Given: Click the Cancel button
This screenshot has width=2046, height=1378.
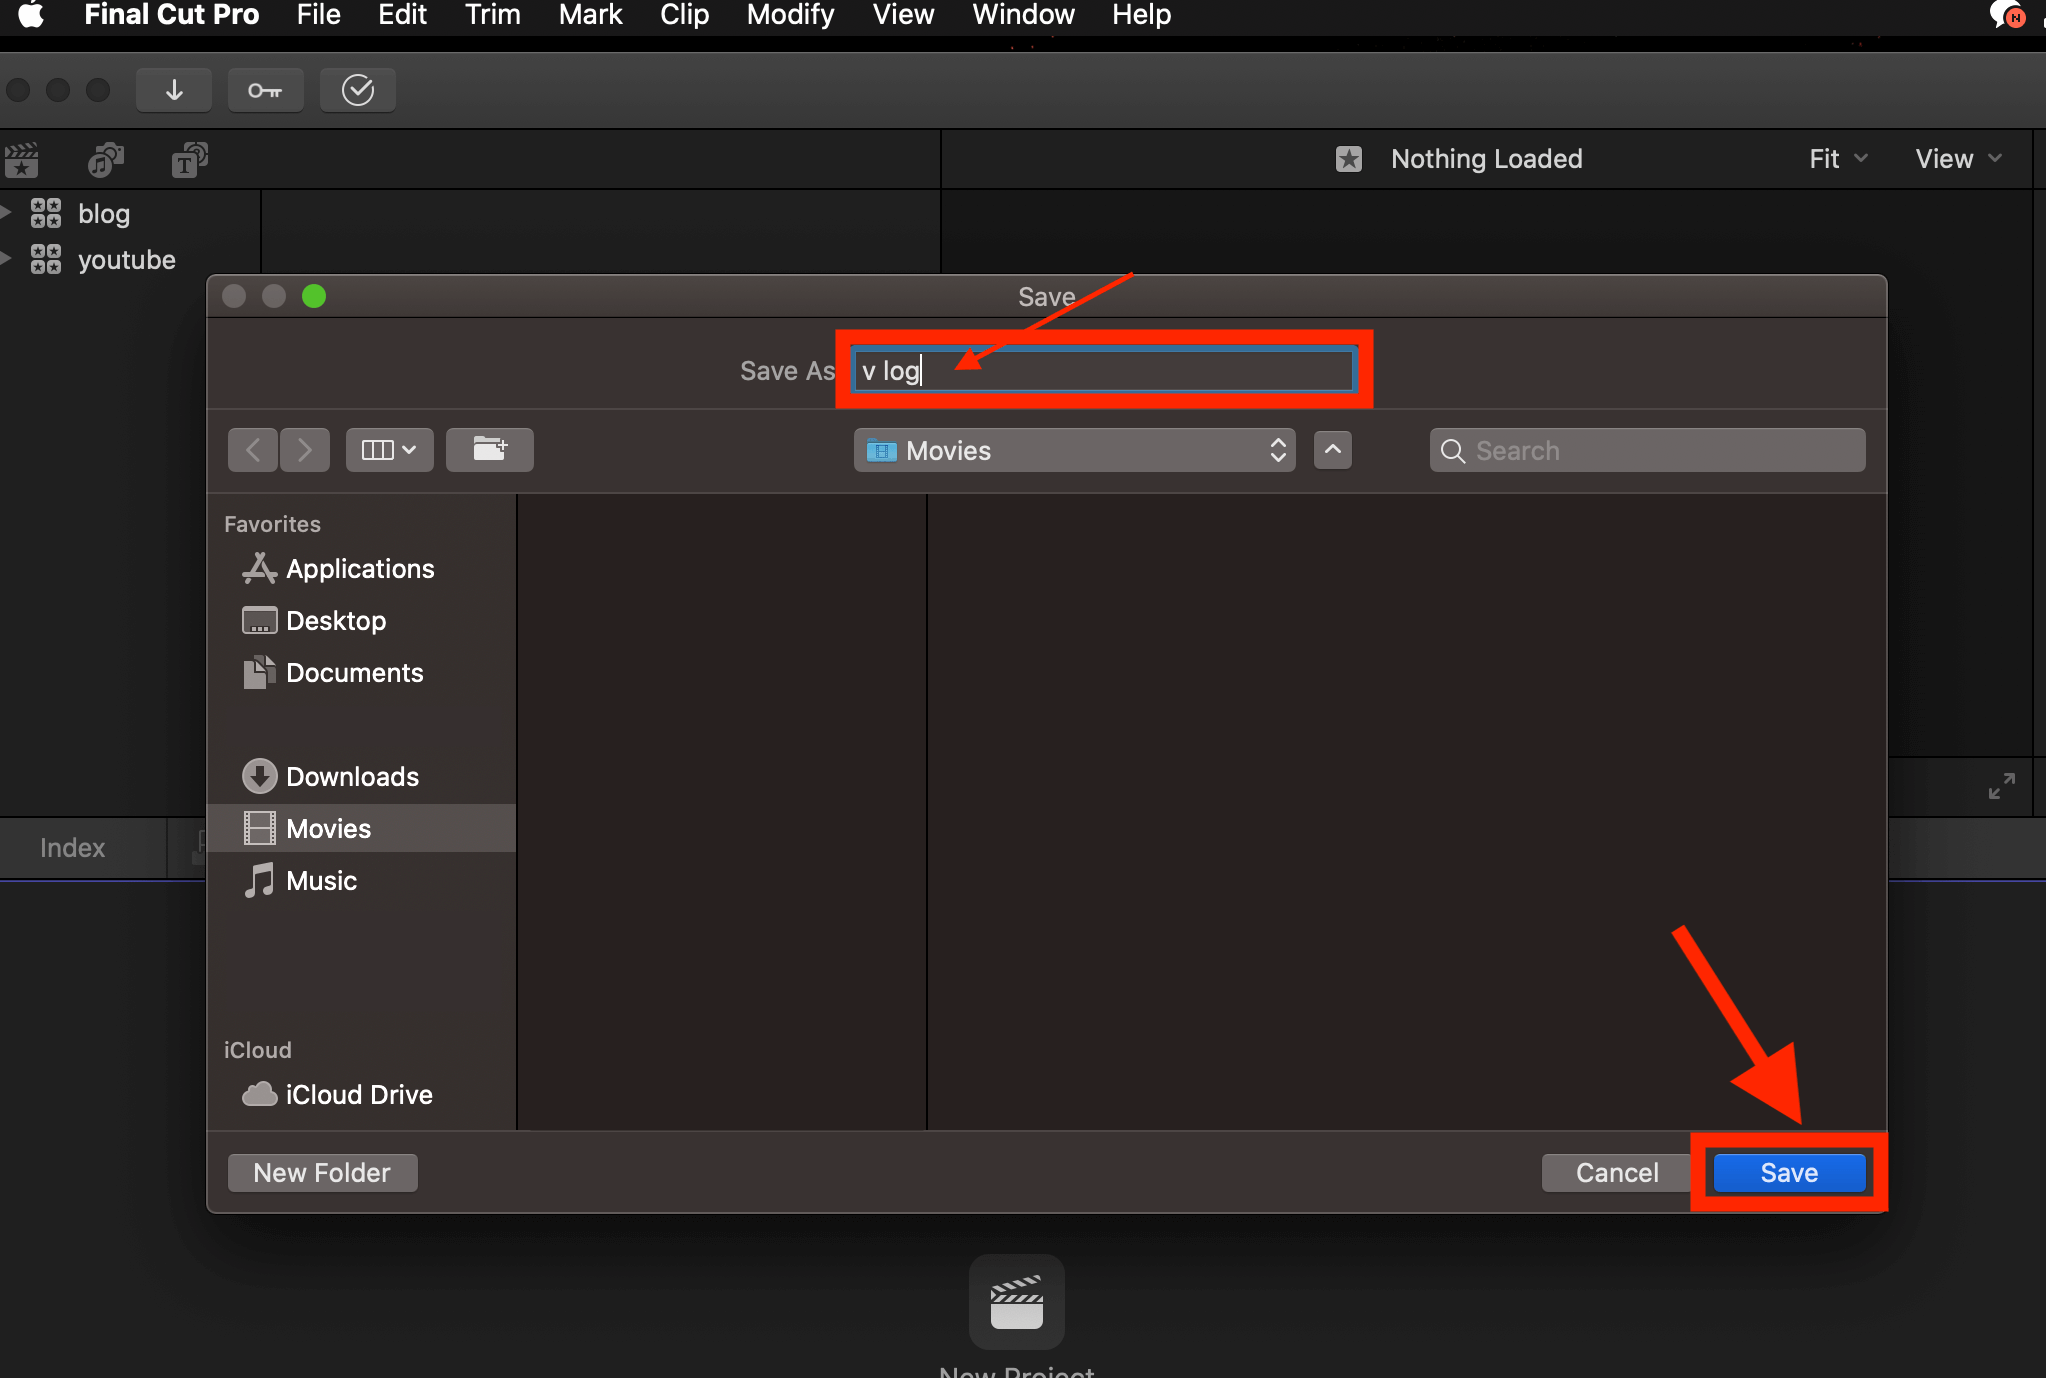Looking at the screenshot, I should [1616, 1172].
